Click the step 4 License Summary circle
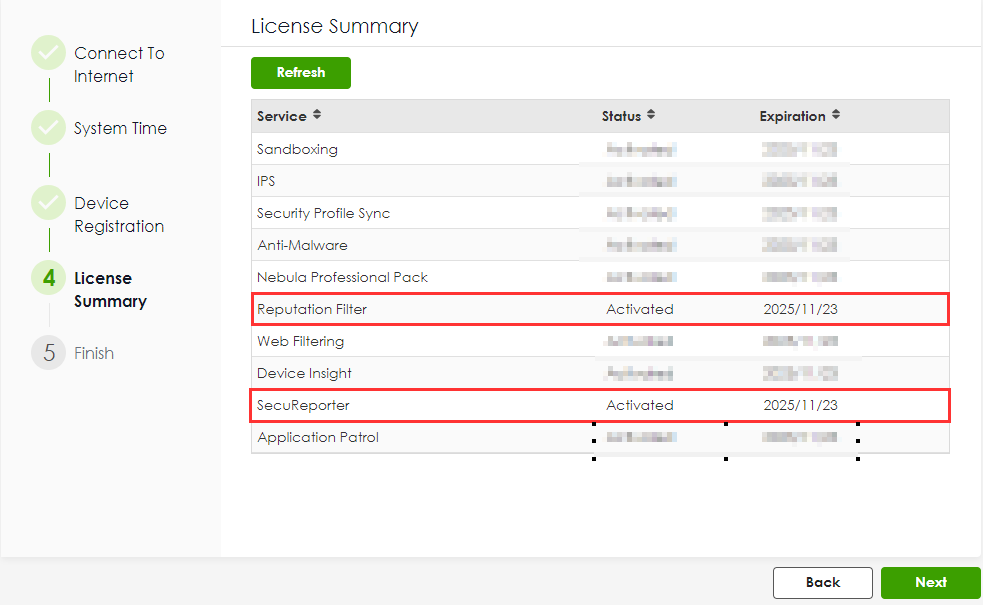This screenshot has width=983, height=605. pyautogui.click(x=48, y=278)
